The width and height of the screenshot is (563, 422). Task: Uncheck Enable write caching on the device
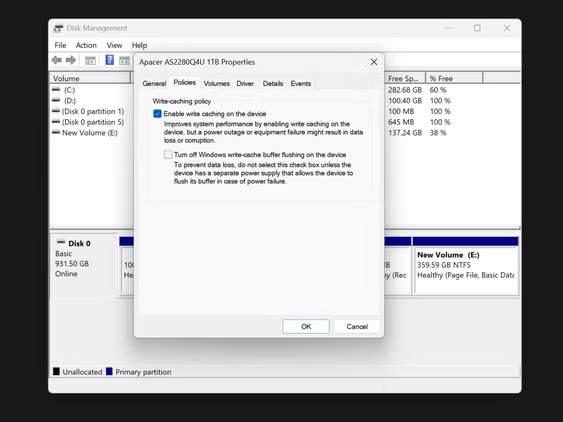(157, 114)
